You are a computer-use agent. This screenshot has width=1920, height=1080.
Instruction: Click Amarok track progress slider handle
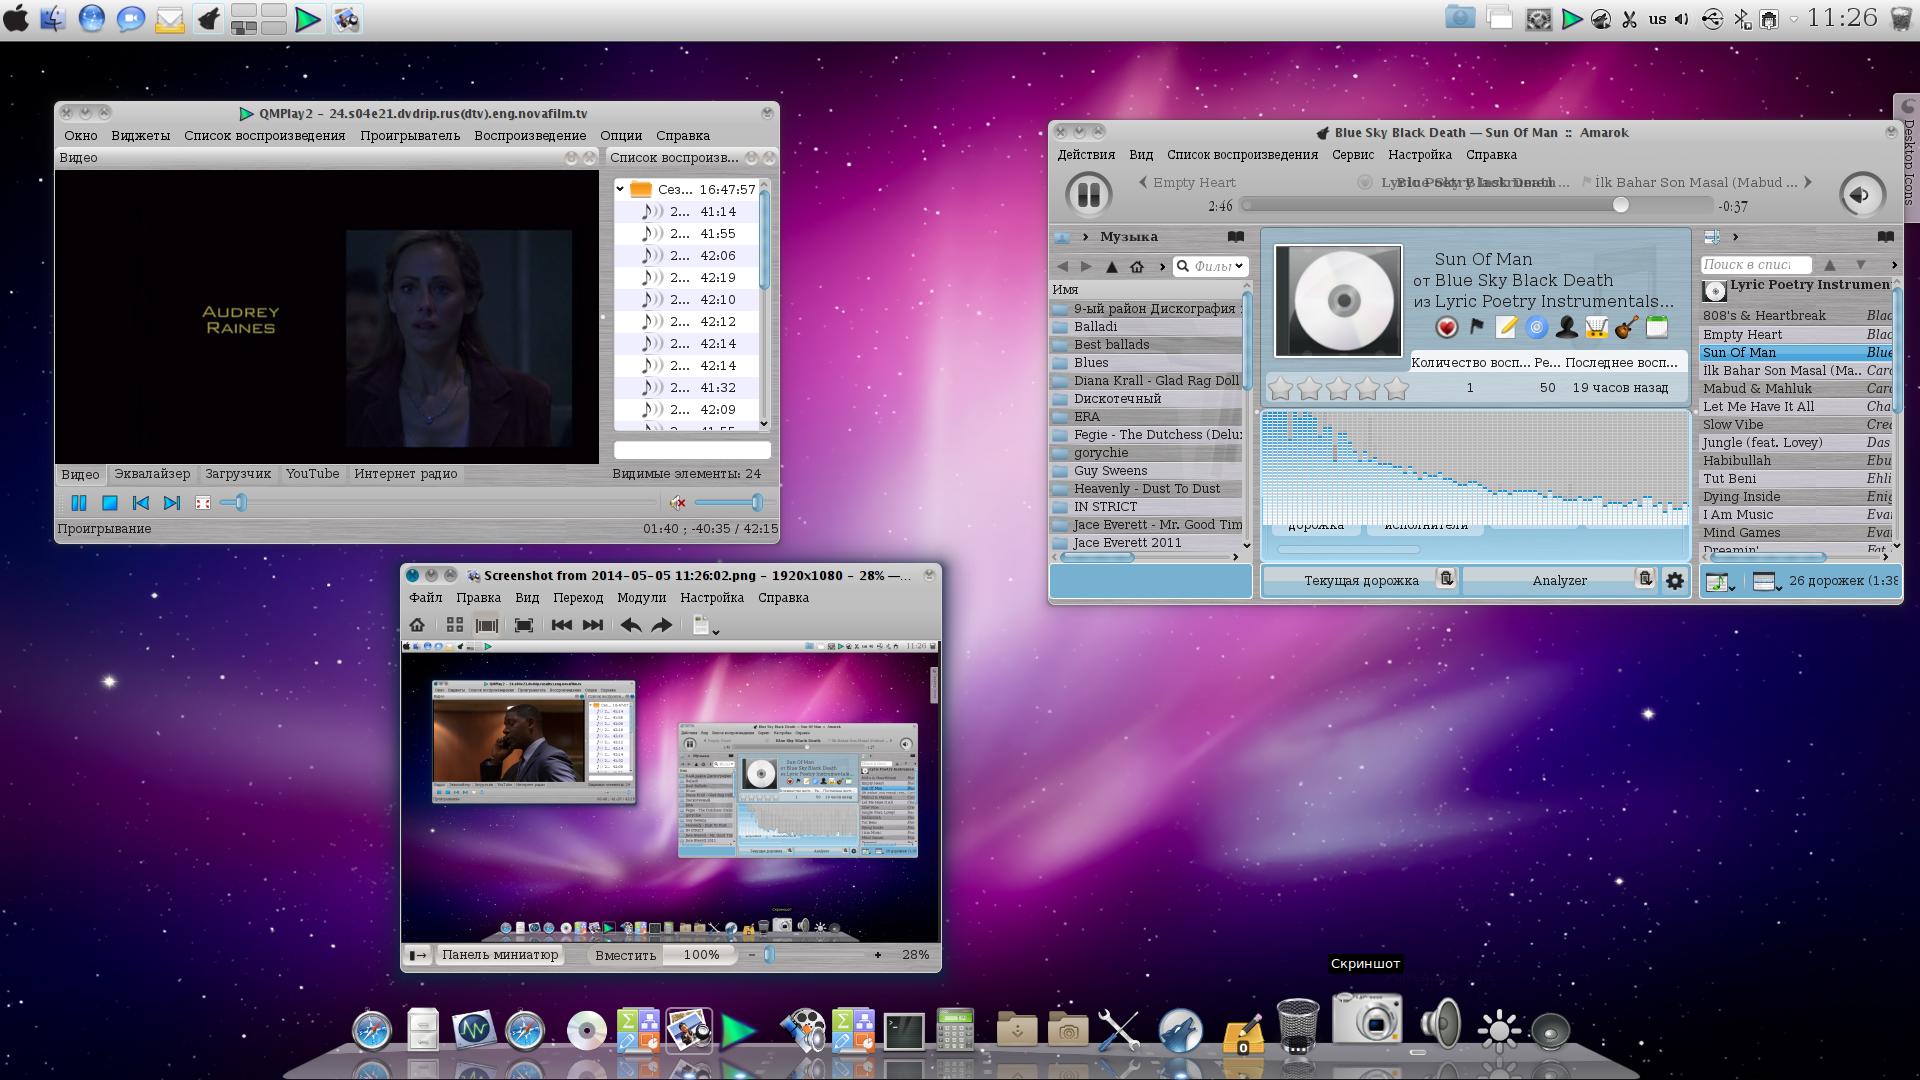tap(1620, 205)
